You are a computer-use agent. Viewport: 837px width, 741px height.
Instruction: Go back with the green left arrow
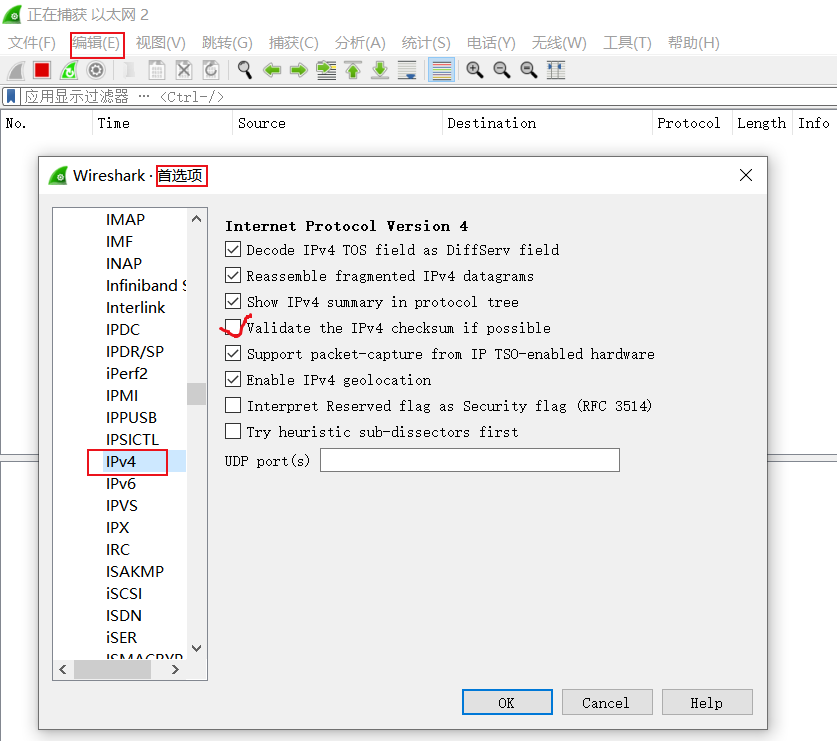(x=272, y=70)
